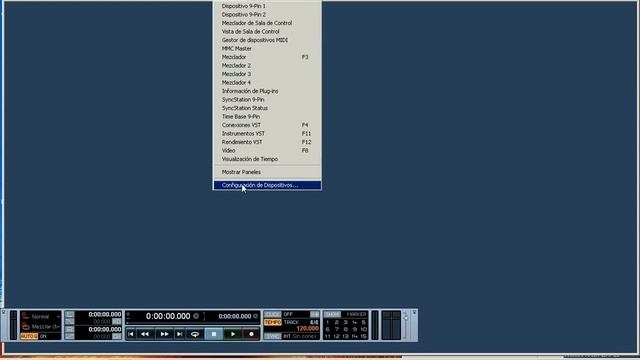Select SyncStation Status menu item
Screen dimensions: 640x360
point(267,108)
